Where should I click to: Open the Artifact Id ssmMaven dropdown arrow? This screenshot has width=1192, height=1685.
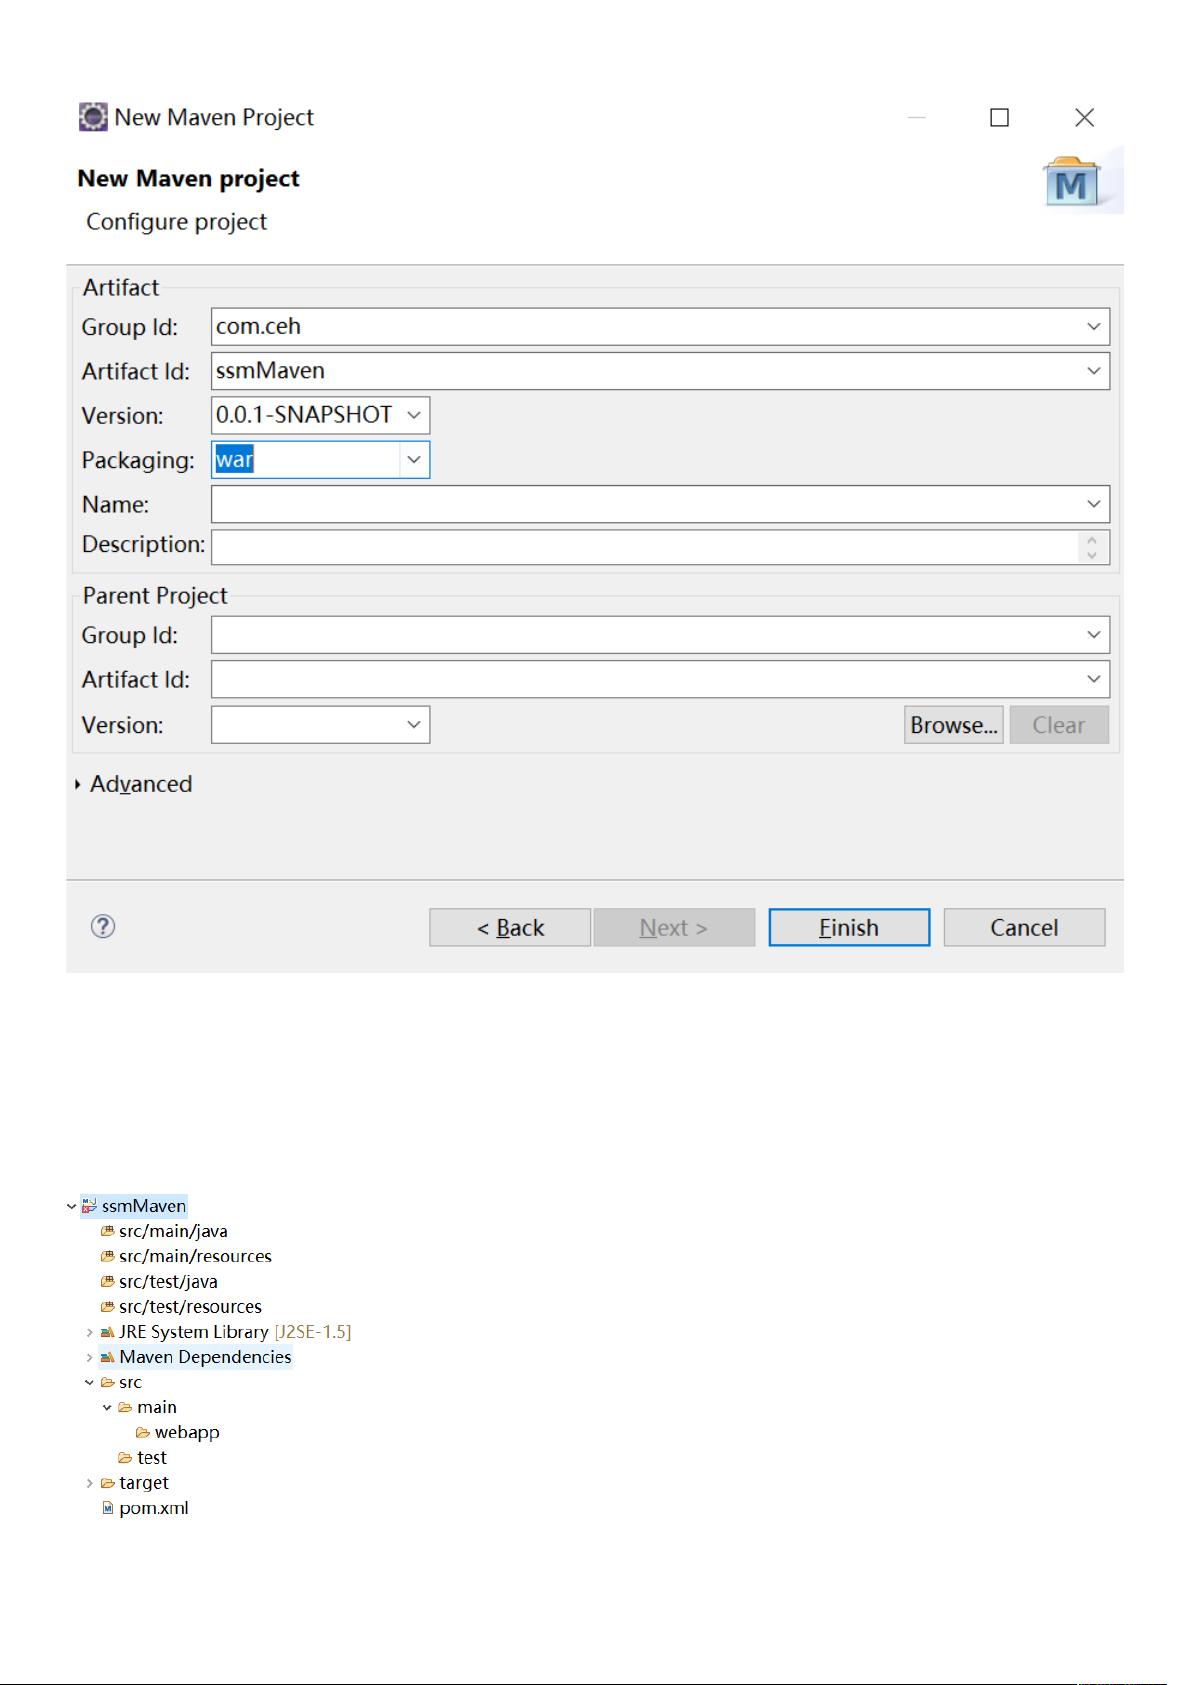(x=1093, y=371)
